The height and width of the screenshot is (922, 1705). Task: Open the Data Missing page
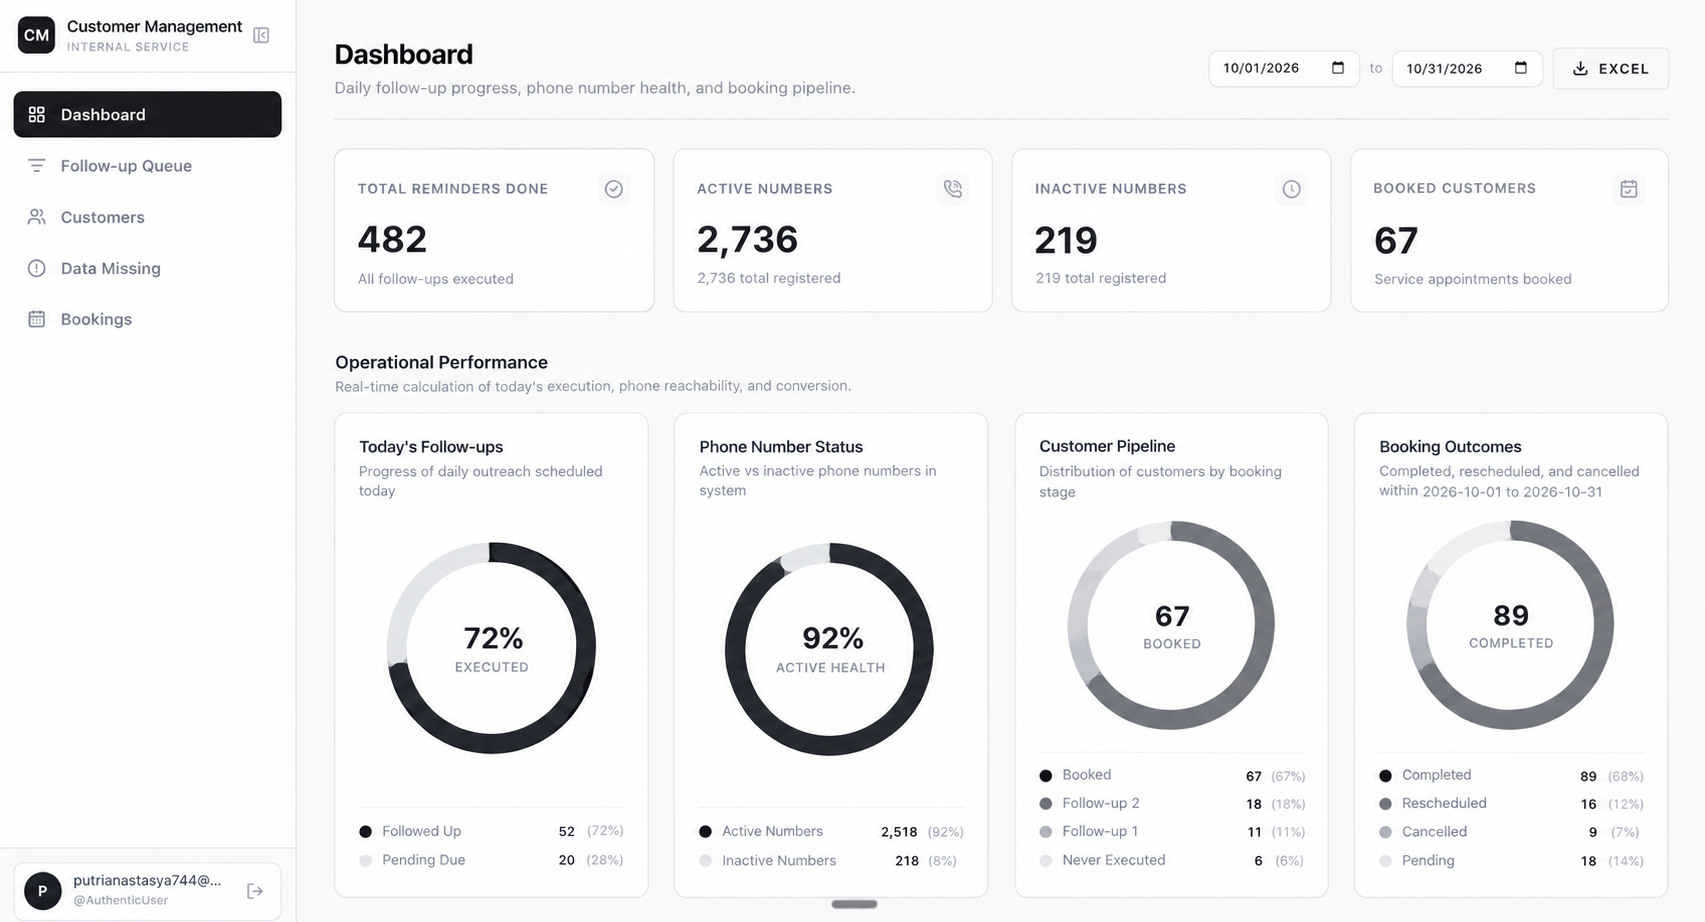(147, 268)
